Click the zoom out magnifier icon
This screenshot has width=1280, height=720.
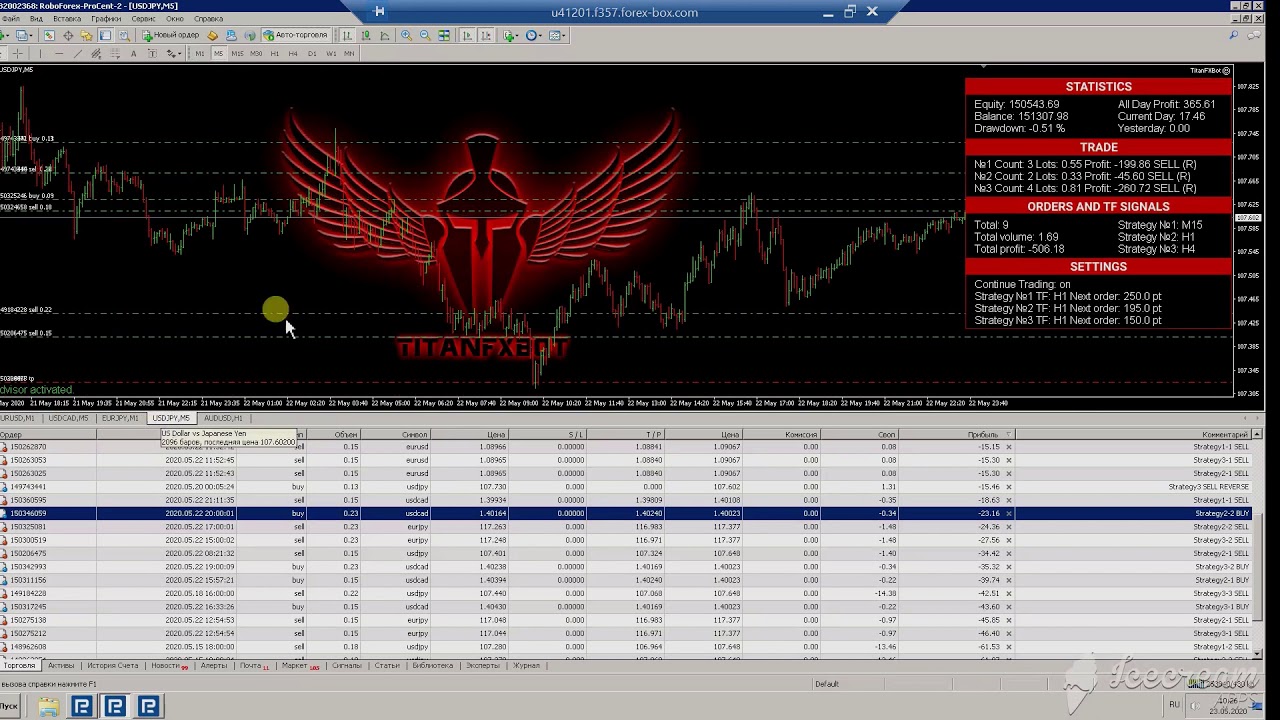click(425, 35)
